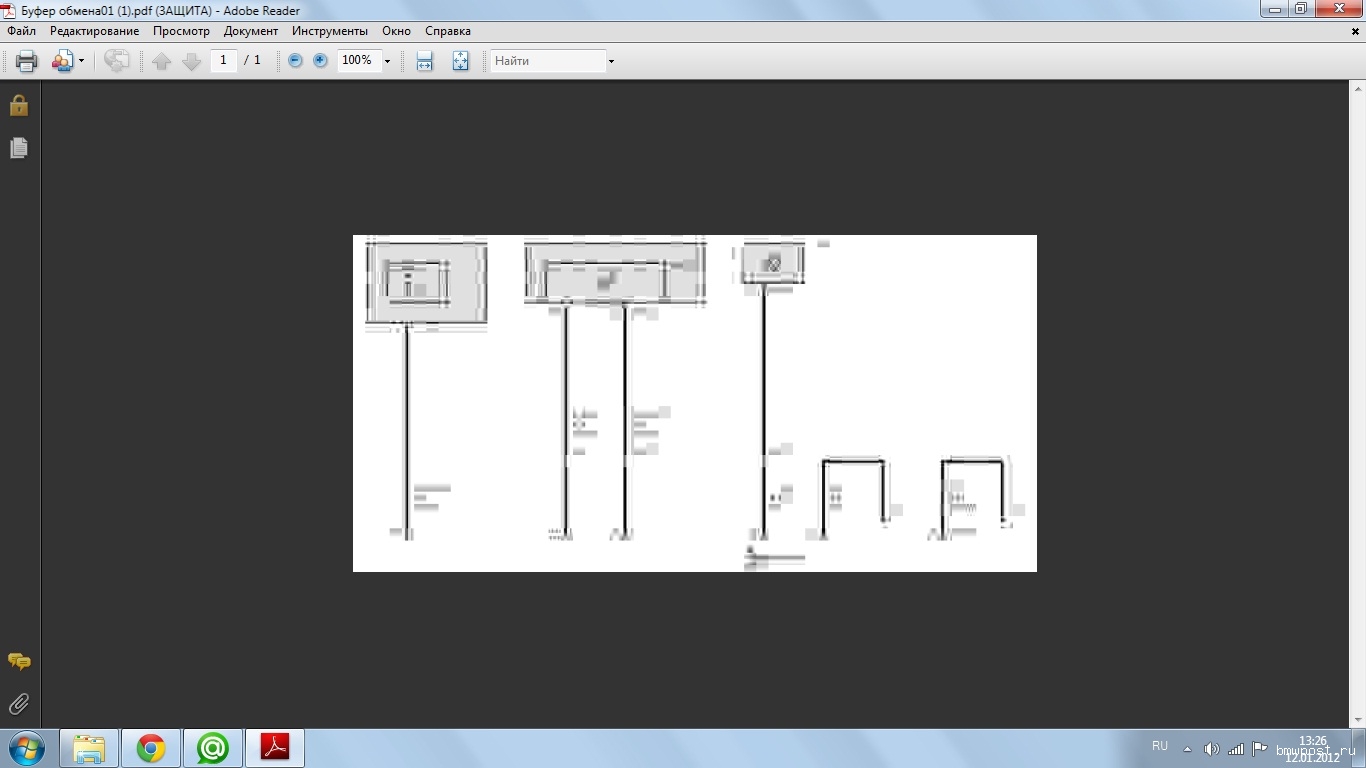The width and height of the screenshot is (1366, 768).
Task: Expand the zoom level 100% dropdown
Action: [387, 61]
